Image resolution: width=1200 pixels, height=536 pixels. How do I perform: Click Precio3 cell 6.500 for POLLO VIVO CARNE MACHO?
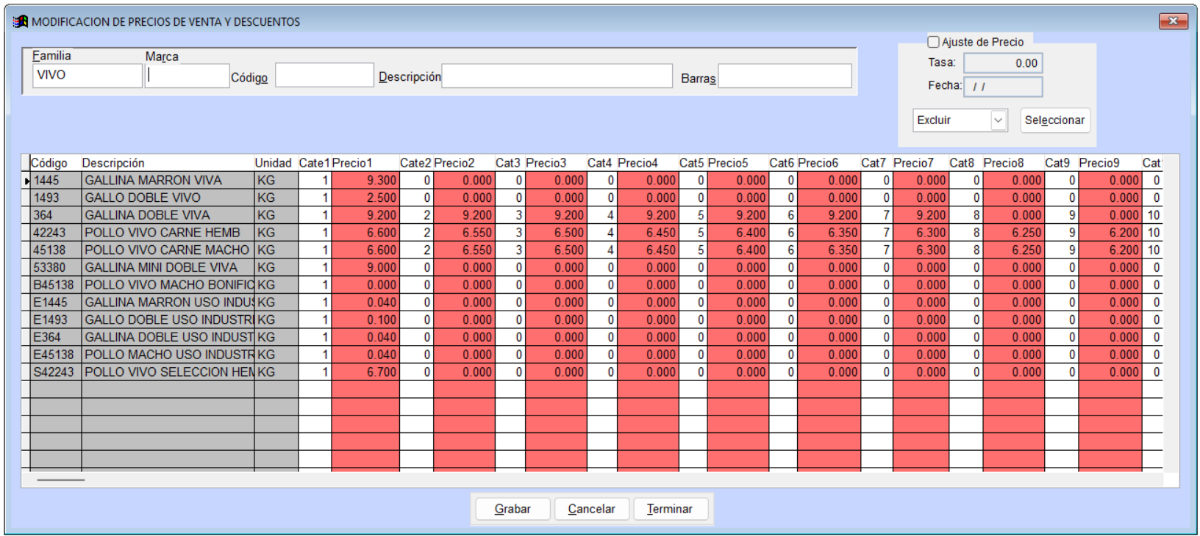click(x=556, y=250)
